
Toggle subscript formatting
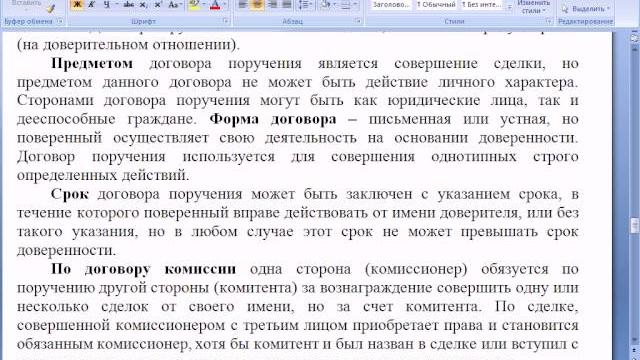point(144,5)
